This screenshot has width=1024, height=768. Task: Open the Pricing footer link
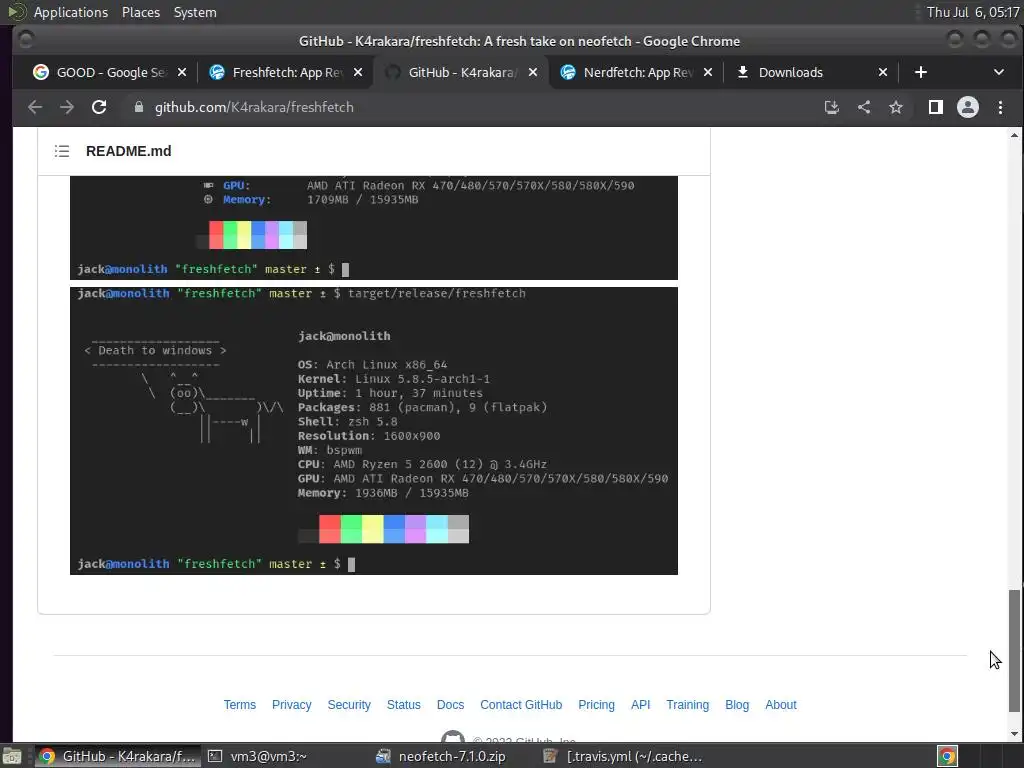596,705
